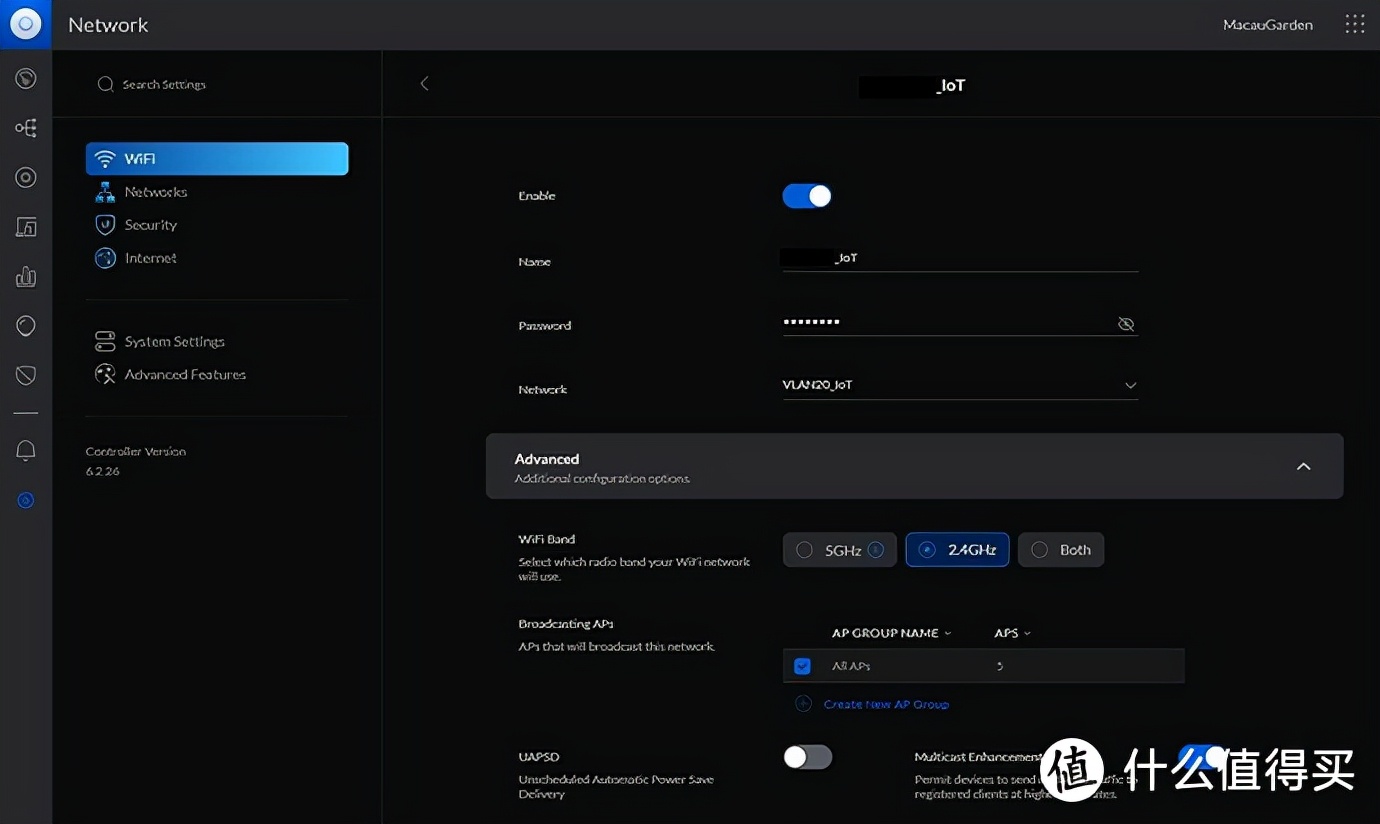Open the Alerts bell icon

click(26, 451)
